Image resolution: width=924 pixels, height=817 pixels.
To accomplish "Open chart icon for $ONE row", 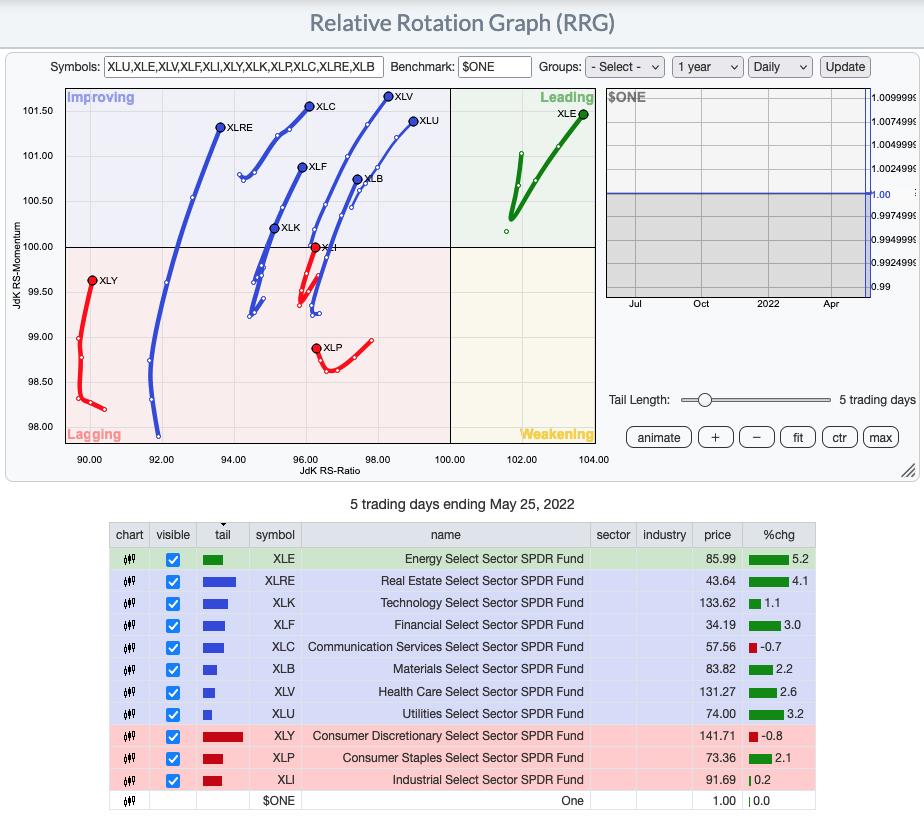I will click(129, 801).
